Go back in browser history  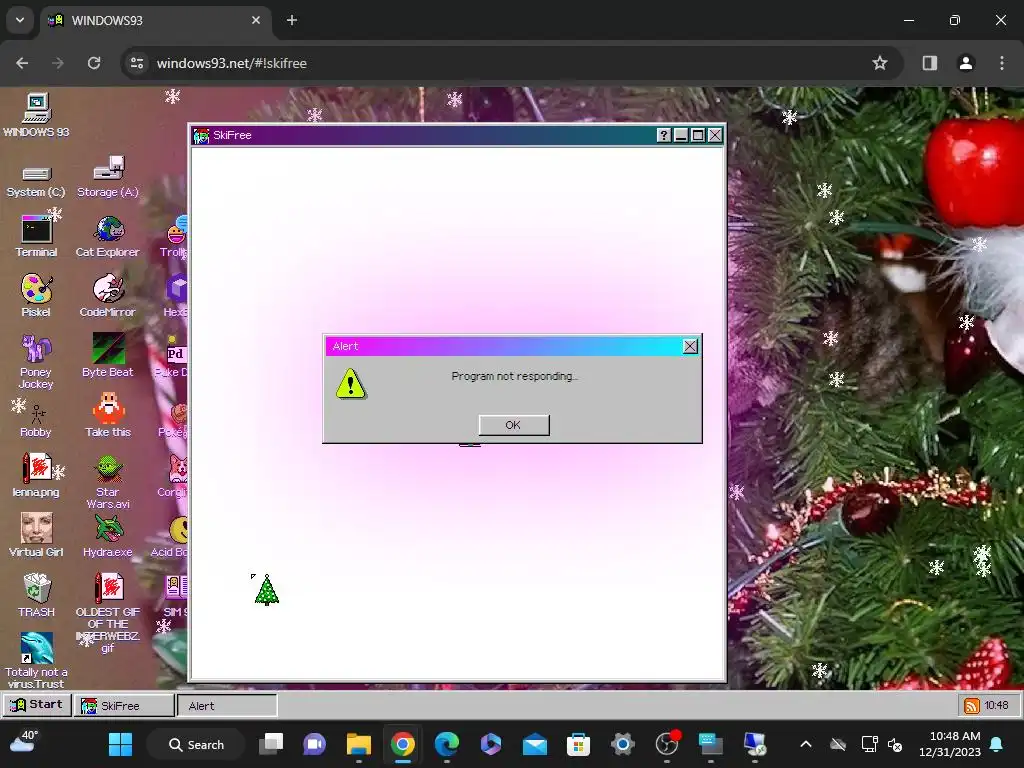(22, 63)
